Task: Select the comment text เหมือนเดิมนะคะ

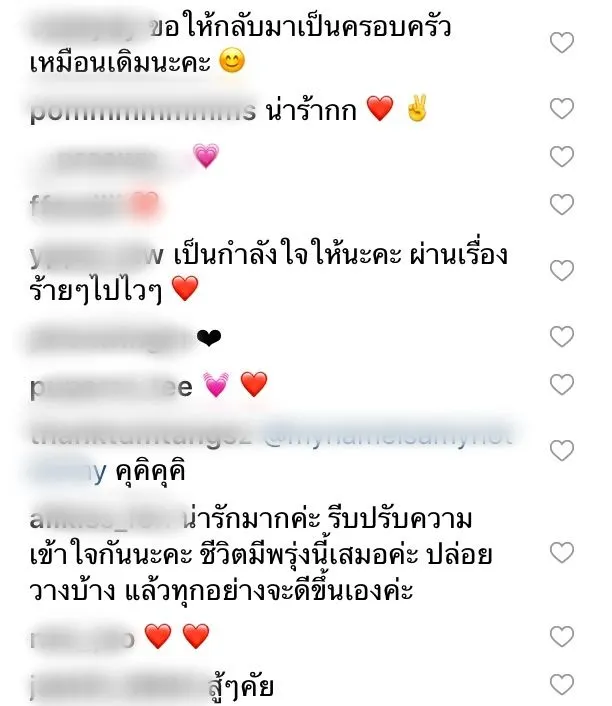Action: [x=120, y=63]
